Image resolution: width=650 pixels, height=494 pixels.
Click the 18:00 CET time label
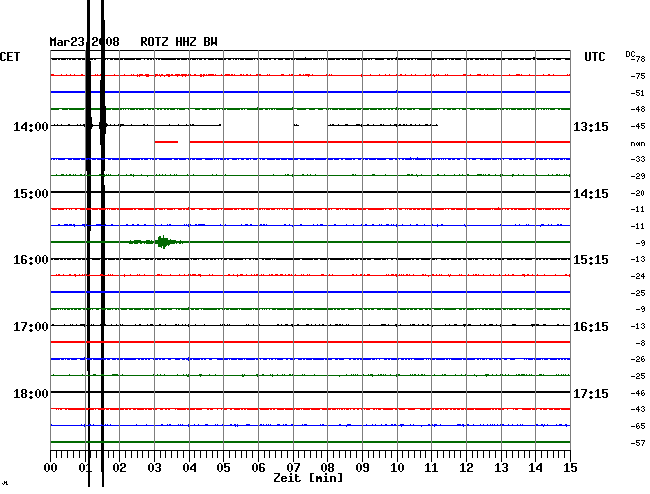[x=31, y=393]
